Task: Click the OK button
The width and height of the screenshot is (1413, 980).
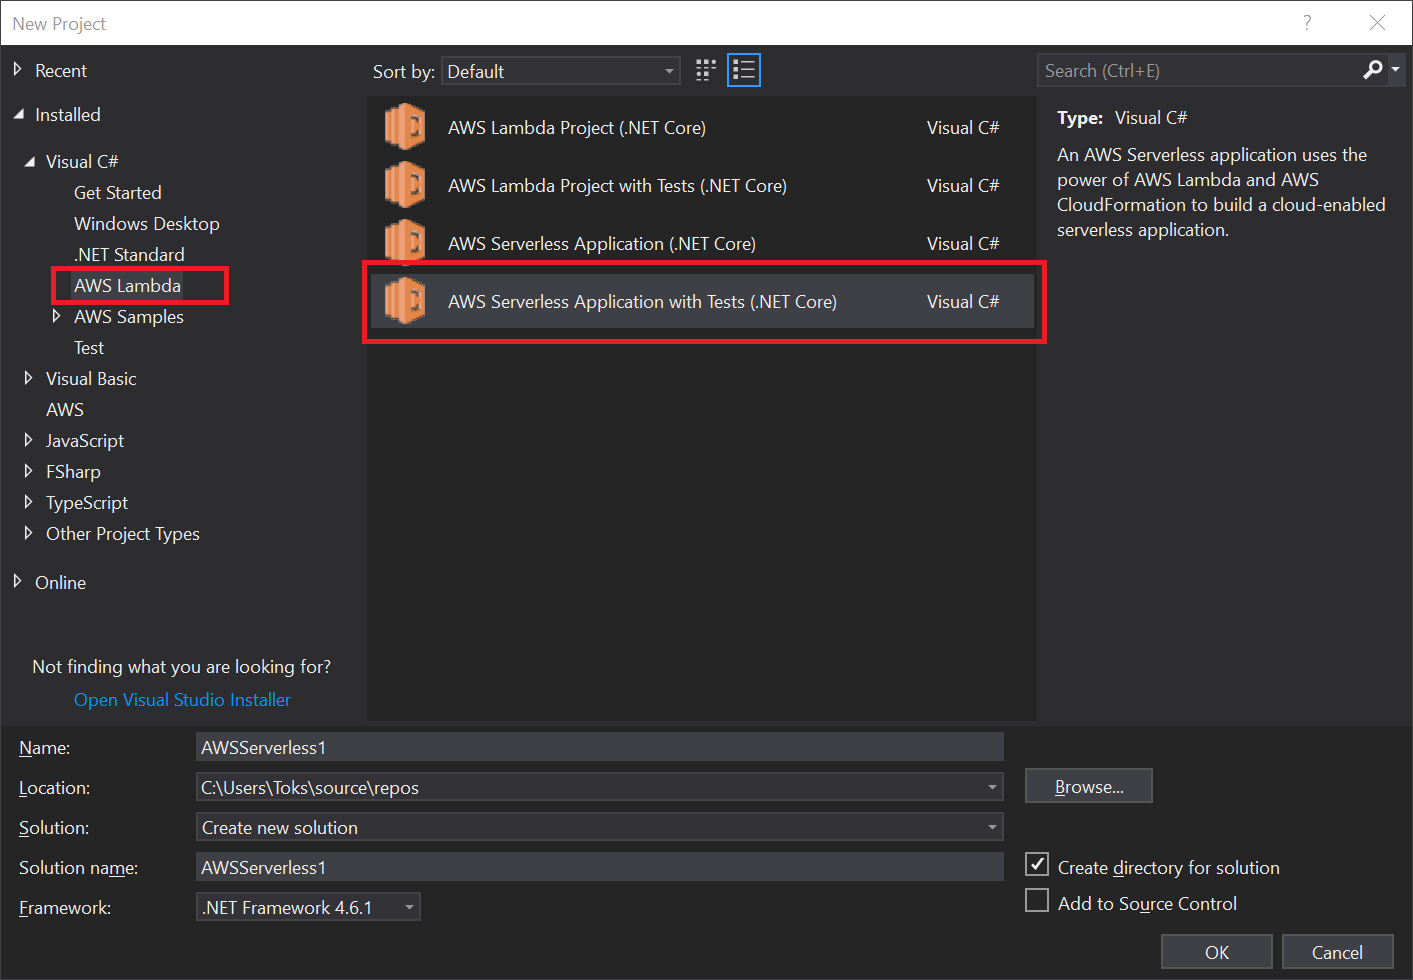Action: click(1217, 952)
